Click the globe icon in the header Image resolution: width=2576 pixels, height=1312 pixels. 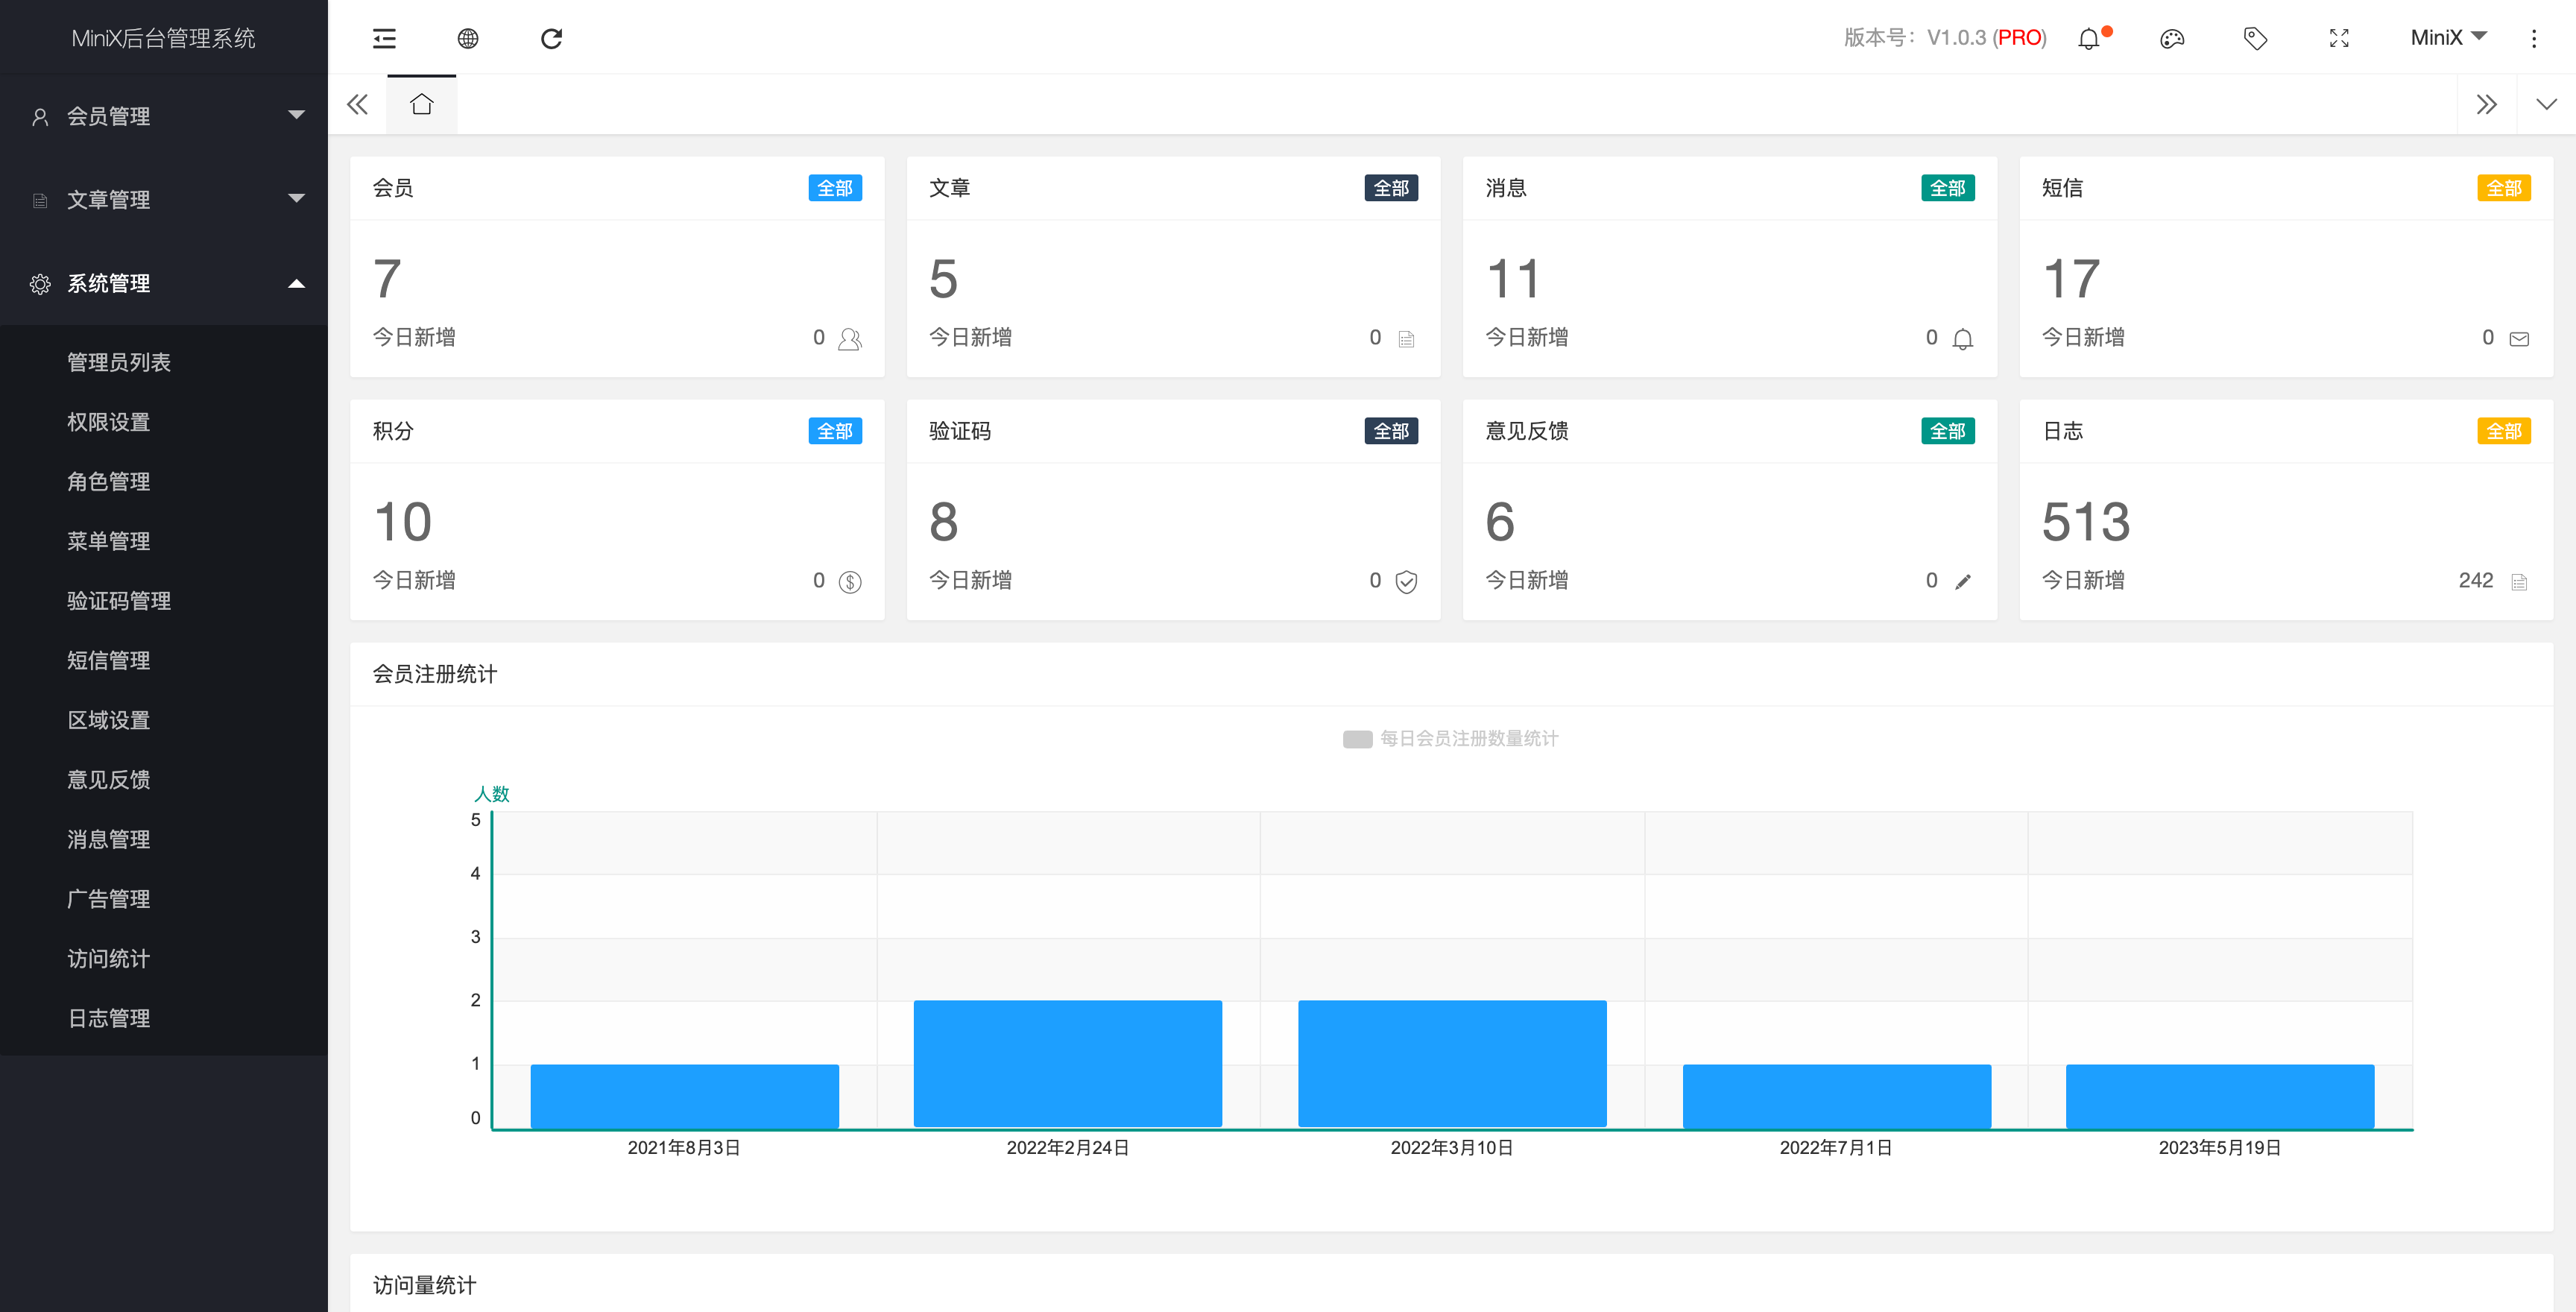[467, 38]
